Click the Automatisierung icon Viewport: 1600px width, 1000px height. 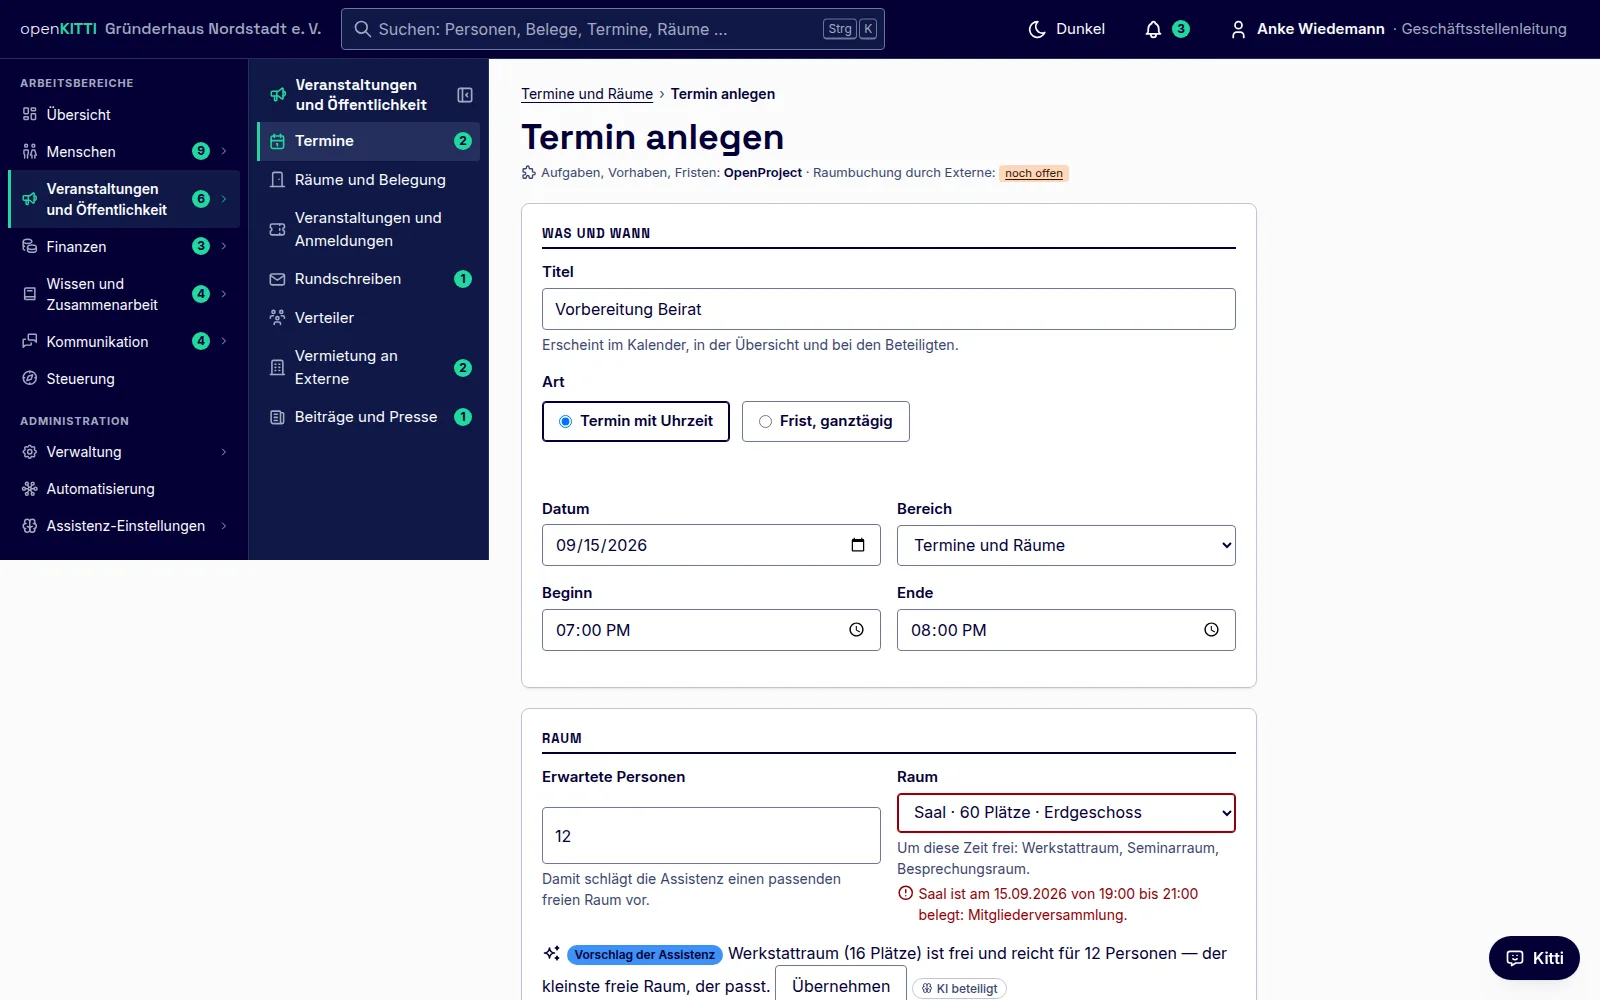[30, 488]
